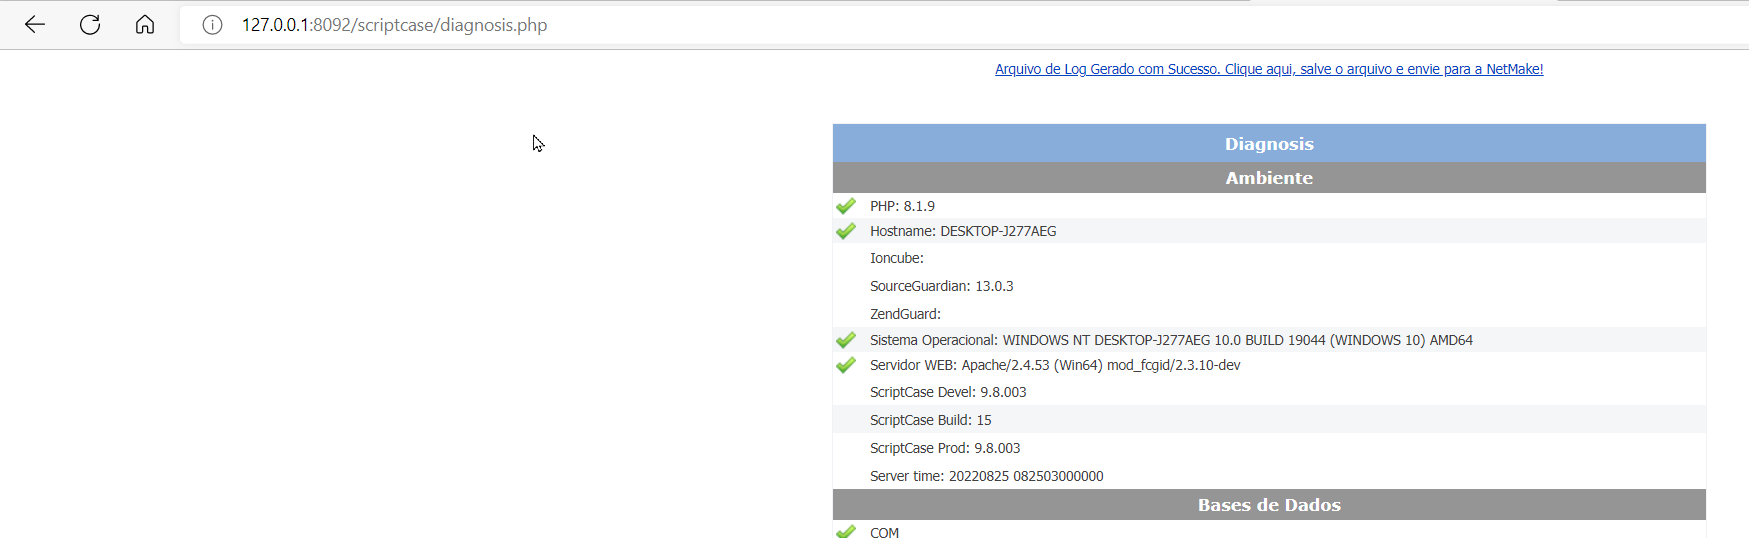Click green check beside Servidor WEB
1749x538 pixels.
(846, 365)
